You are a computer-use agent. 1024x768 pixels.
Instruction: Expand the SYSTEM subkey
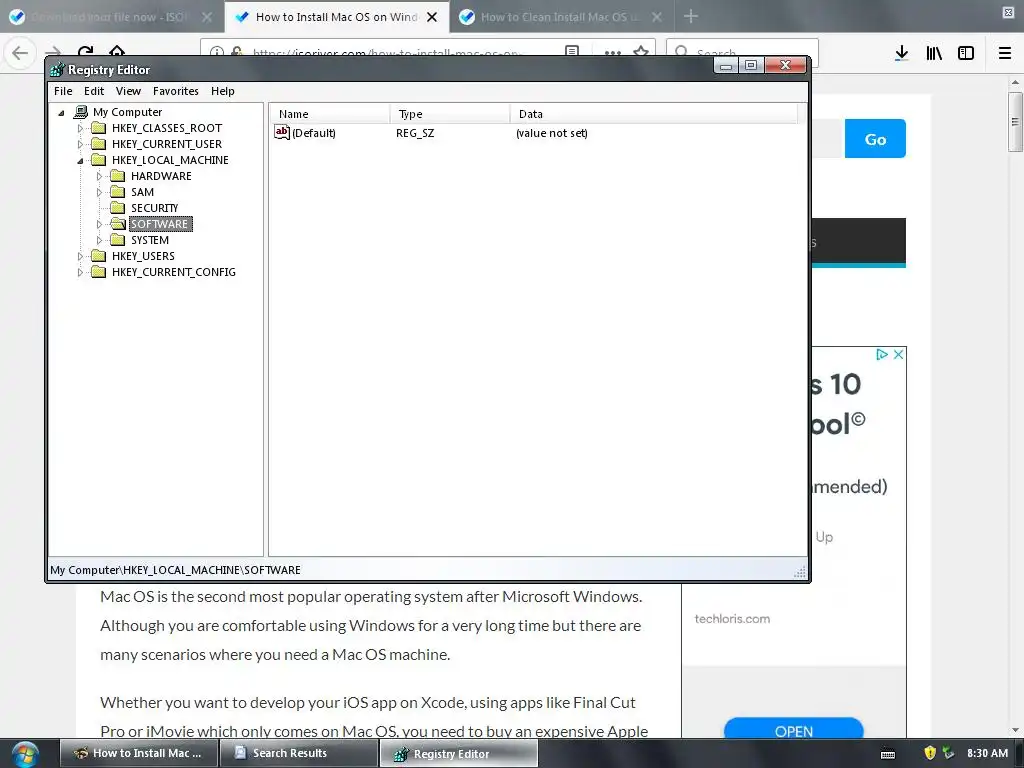click(99, 240)
